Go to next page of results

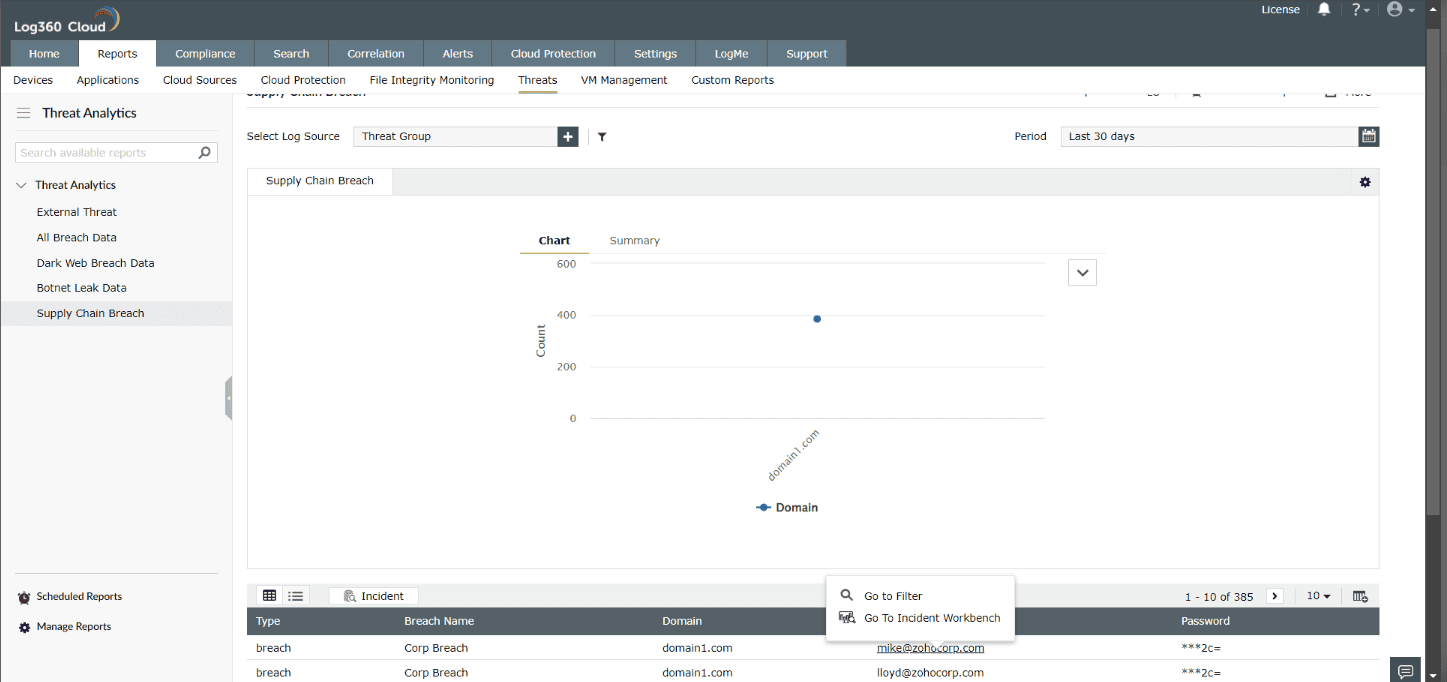tap(1275, 596)
